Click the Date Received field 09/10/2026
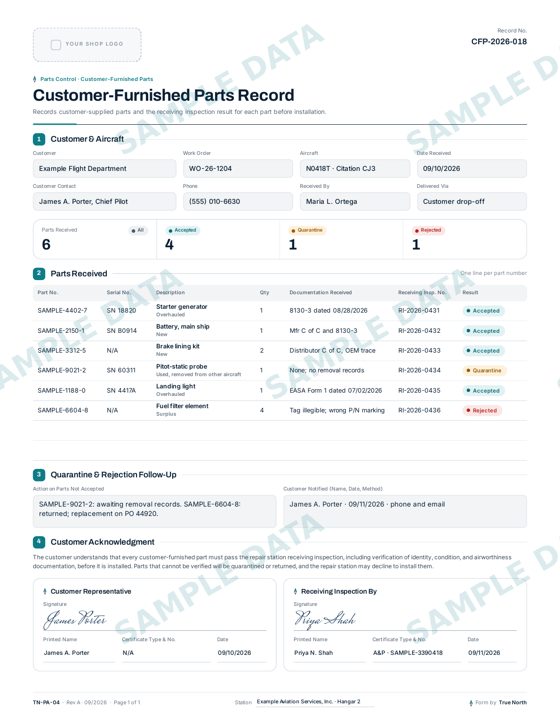The width and height of the screenshot is (560, 725). pos(472,169)
